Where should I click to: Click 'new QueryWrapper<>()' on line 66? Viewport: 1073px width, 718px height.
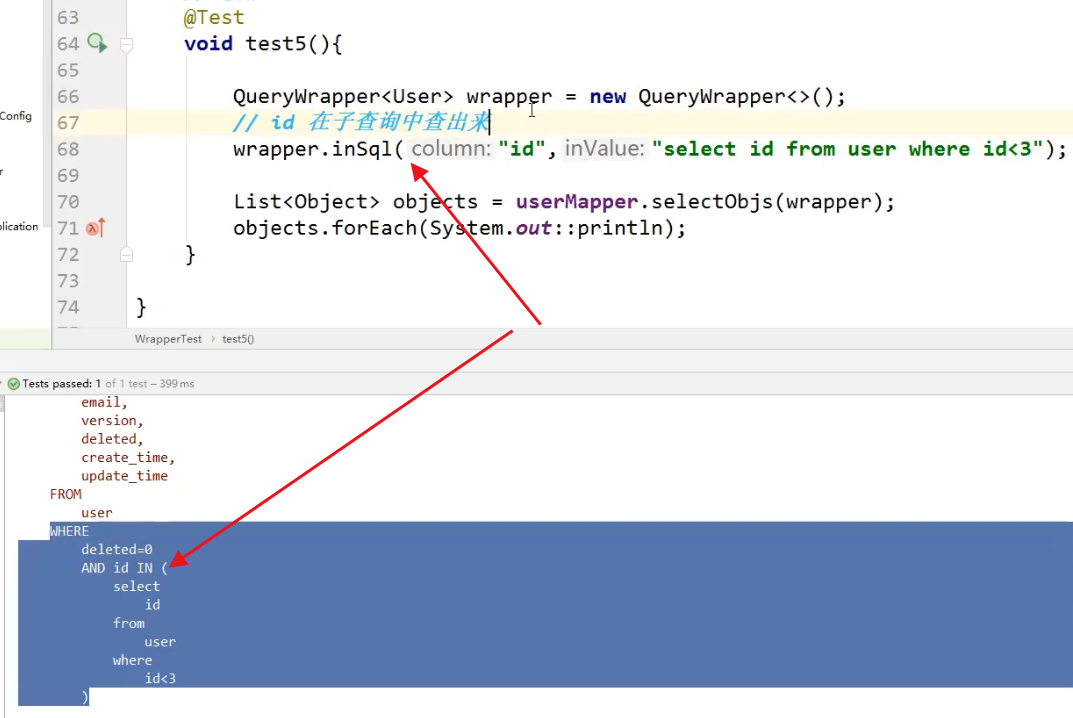pos(712,97)
